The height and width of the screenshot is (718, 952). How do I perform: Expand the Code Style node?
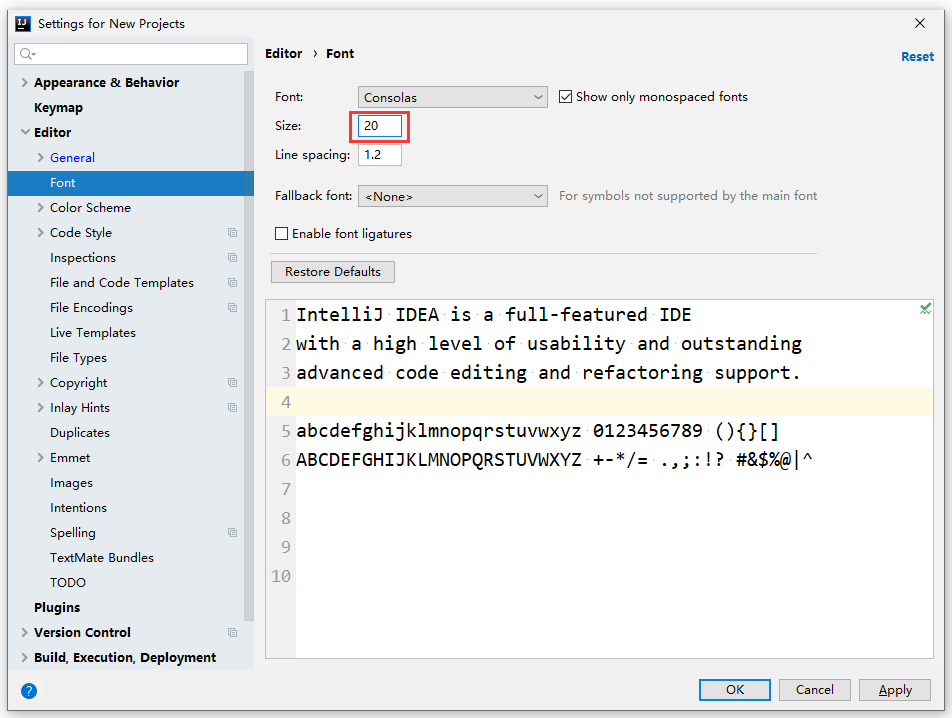click(41, 232)
